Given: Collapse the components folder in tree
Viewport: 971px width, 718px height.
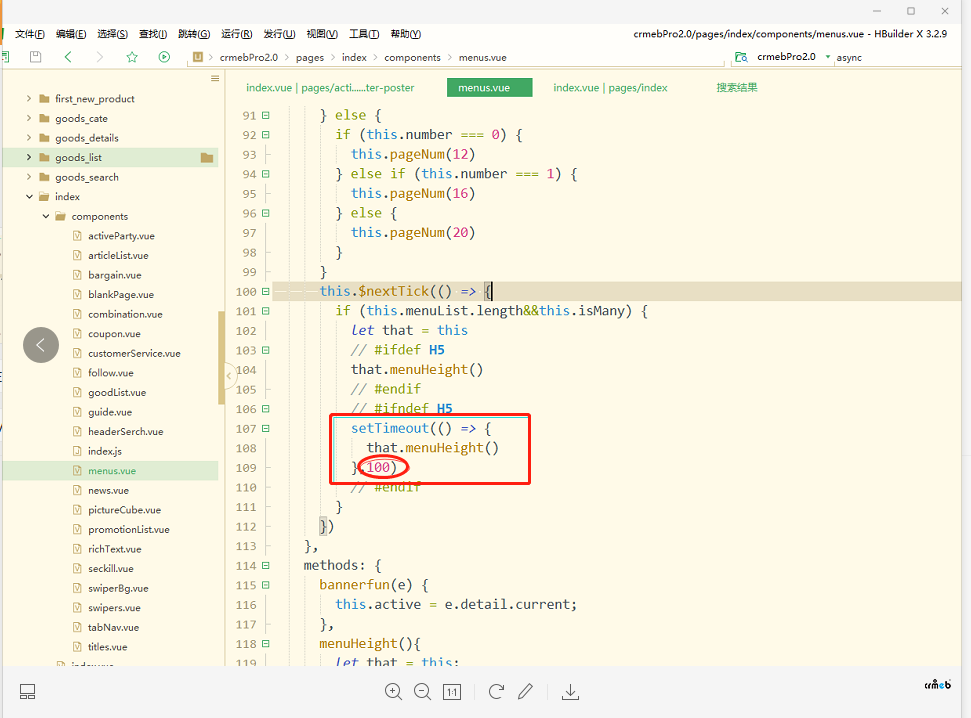Looking at the screenshot, I should pos(46,216).
